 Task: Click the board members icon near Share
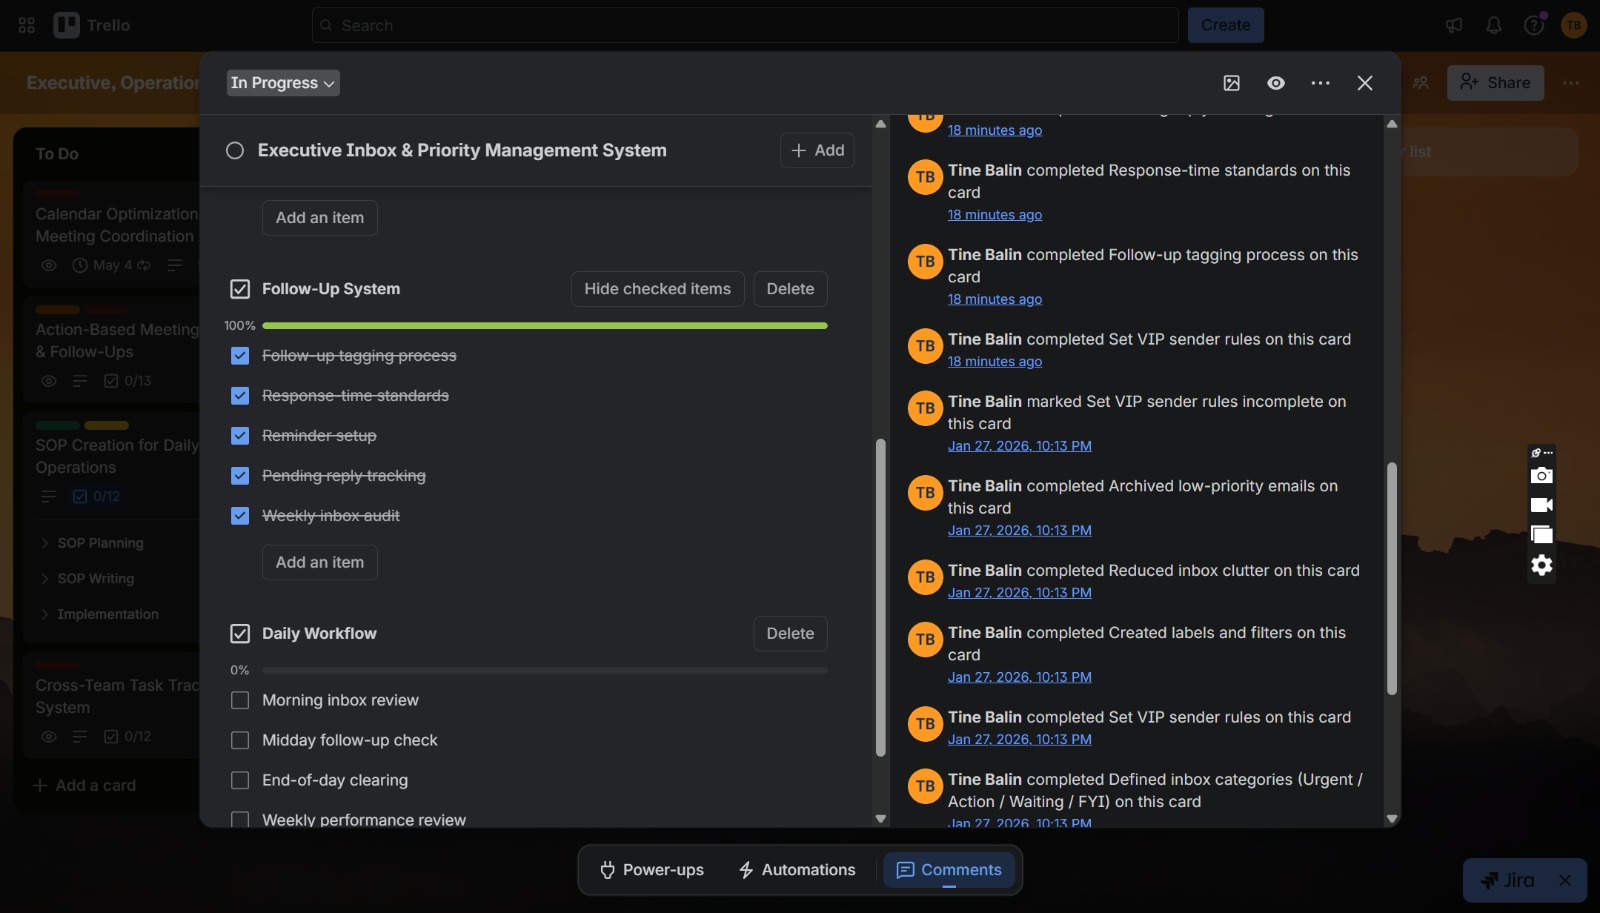pos(1421,83)
